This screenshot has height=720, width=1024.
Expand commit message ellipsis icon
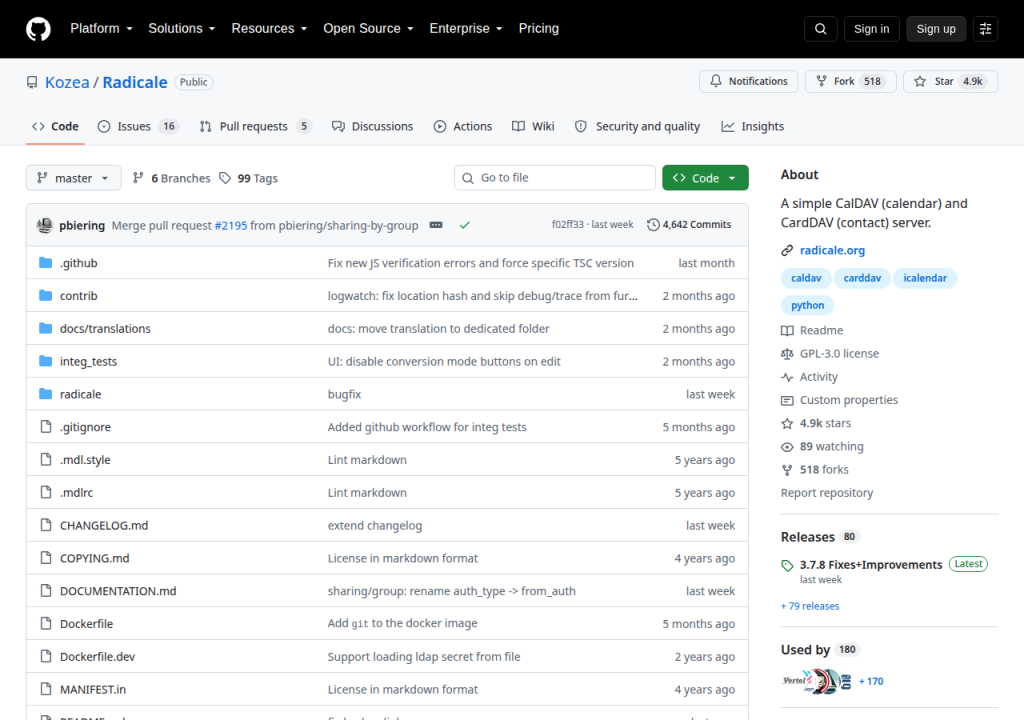coord(436,225)
